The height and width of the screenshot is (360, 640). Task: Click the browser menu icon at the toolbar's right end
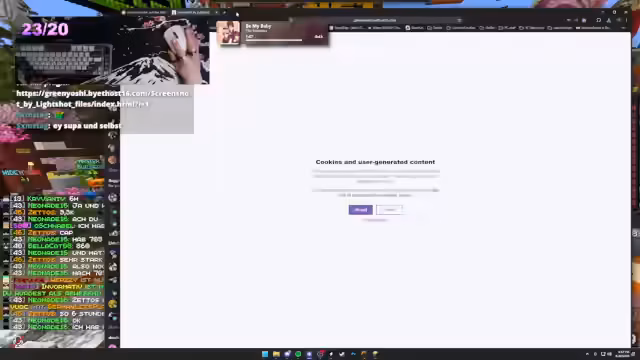tap(627, 20)
